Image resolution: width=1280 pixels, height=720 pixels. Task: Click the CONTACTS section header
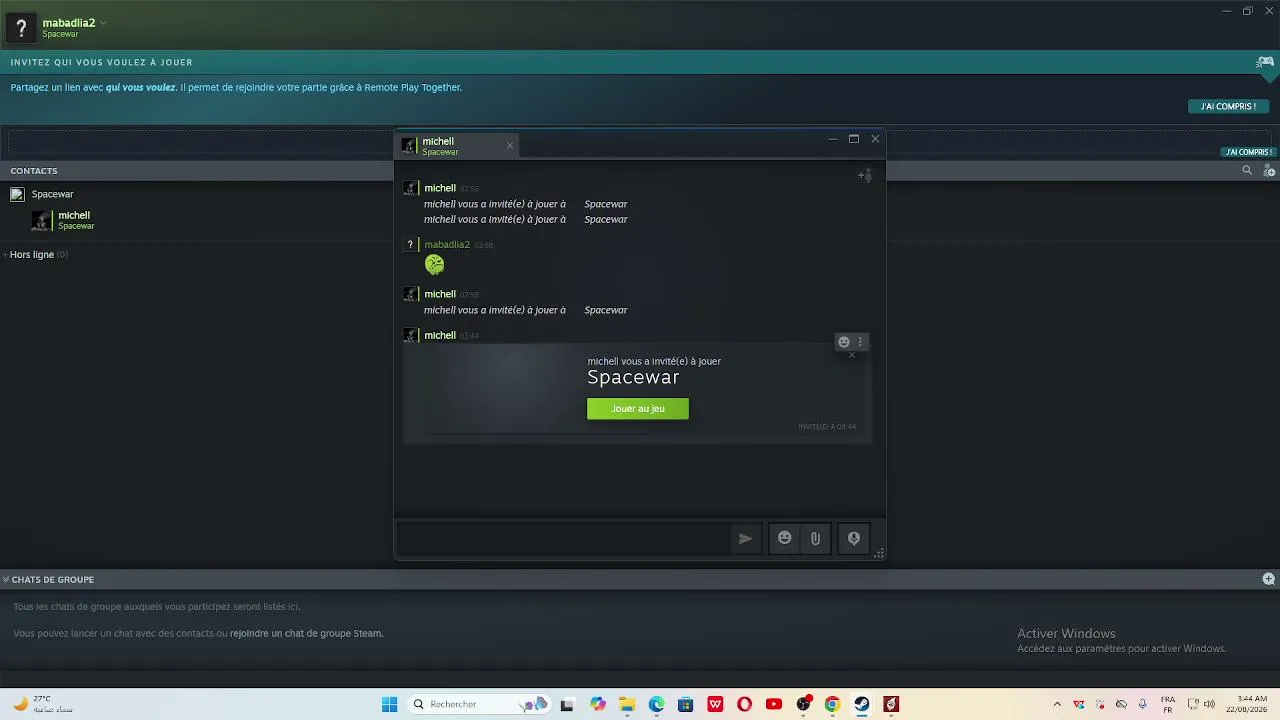pyautogui.click(x=34, y=171)
